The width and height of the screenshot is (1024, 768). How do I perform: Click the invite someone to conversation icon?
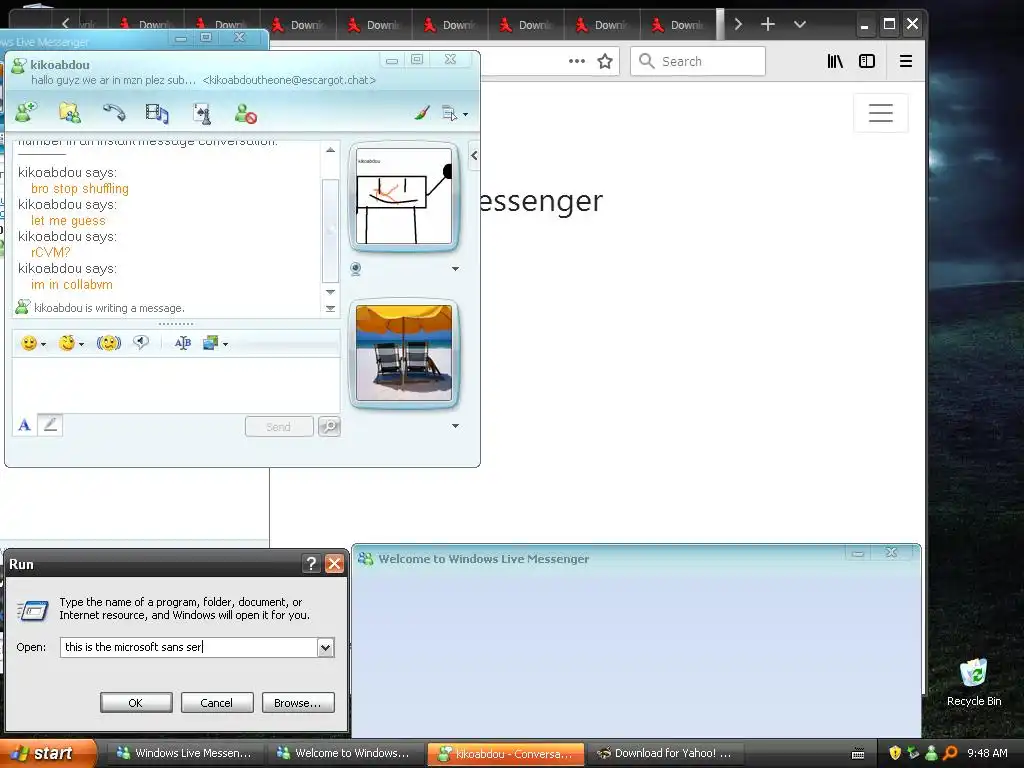point(26,113)
